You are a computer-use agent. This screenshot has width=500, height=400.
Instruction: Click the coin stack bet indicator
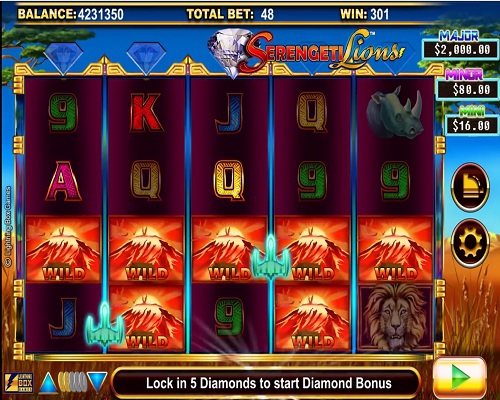pos(73,382)
